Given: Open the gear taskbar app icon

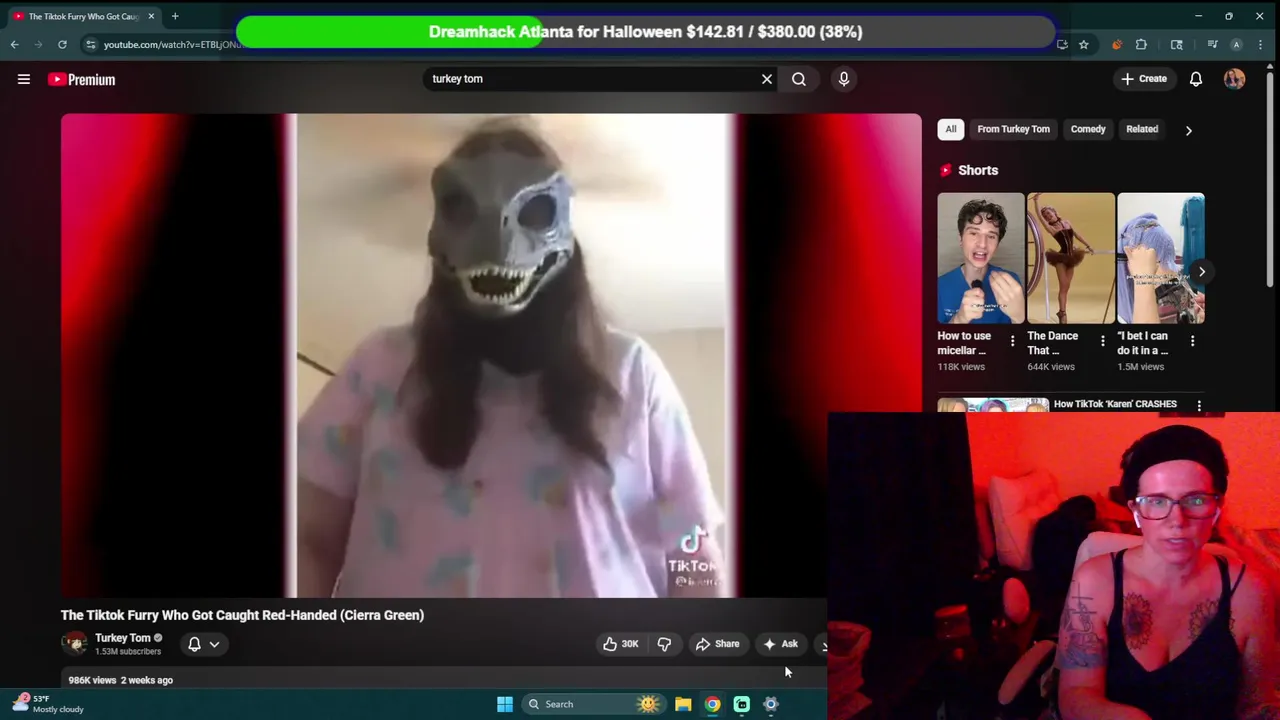Looking at the screenshot, I should coord(771,704).
